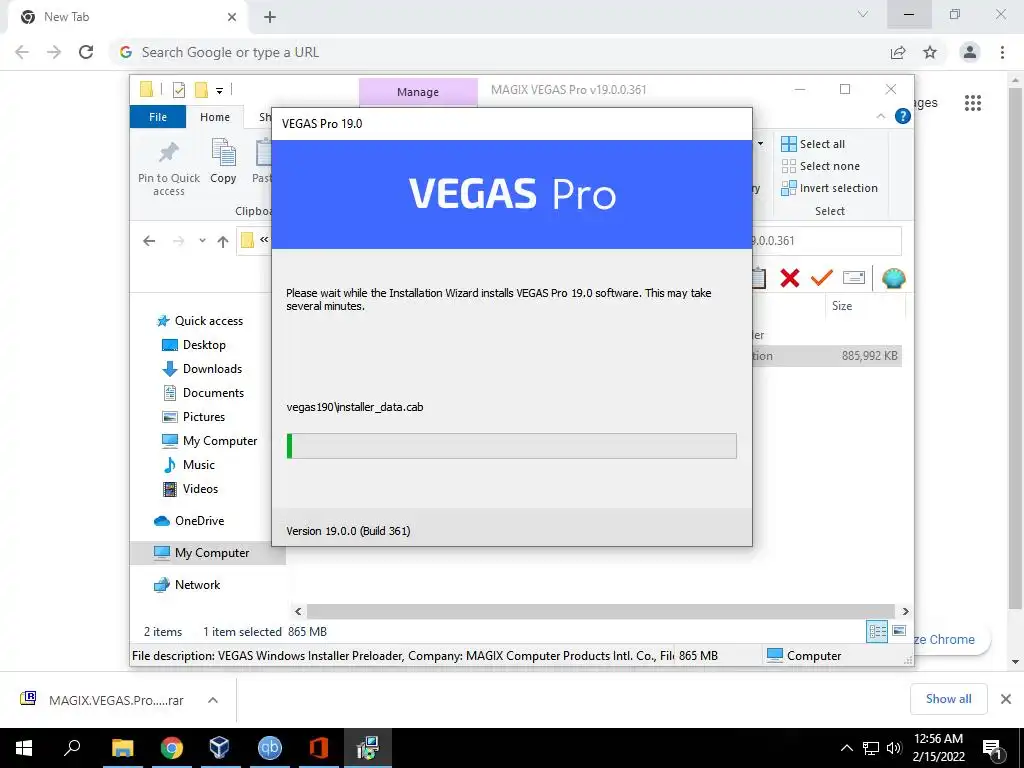Click Pin to Quick access icon
Screen dimensions: 1024x768
(168, 153)
